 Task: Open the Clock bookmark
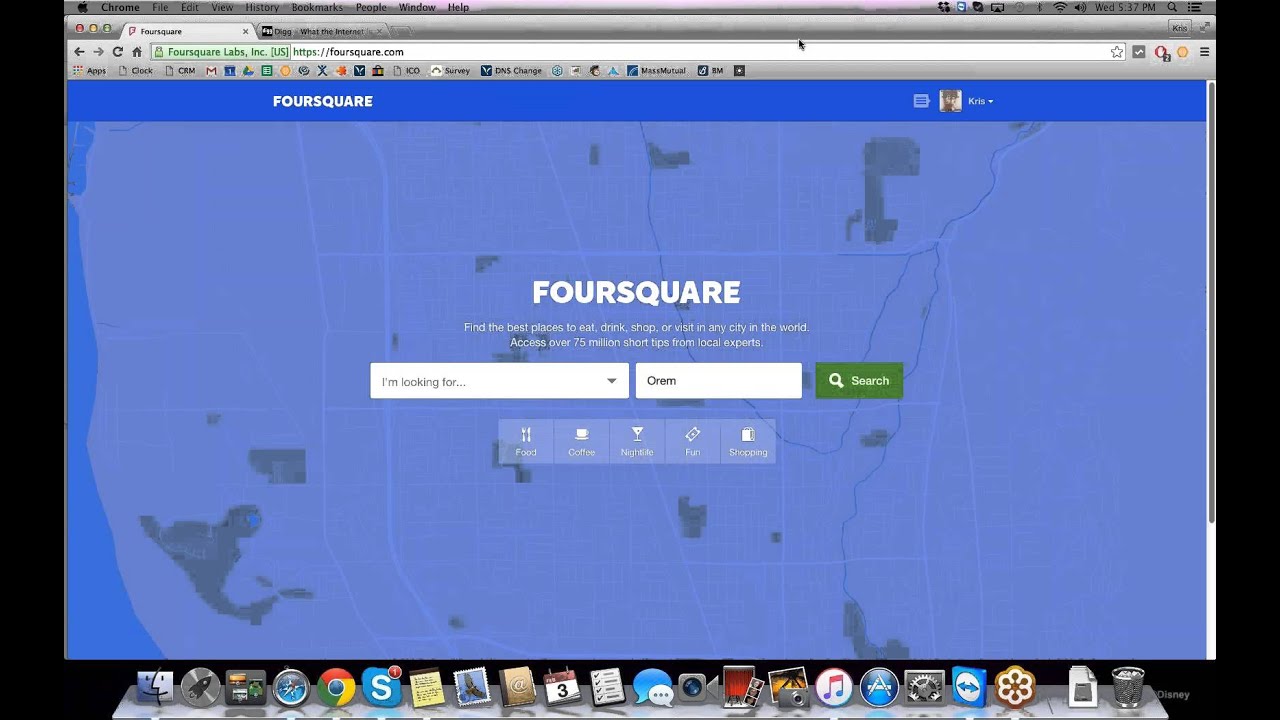135,71
